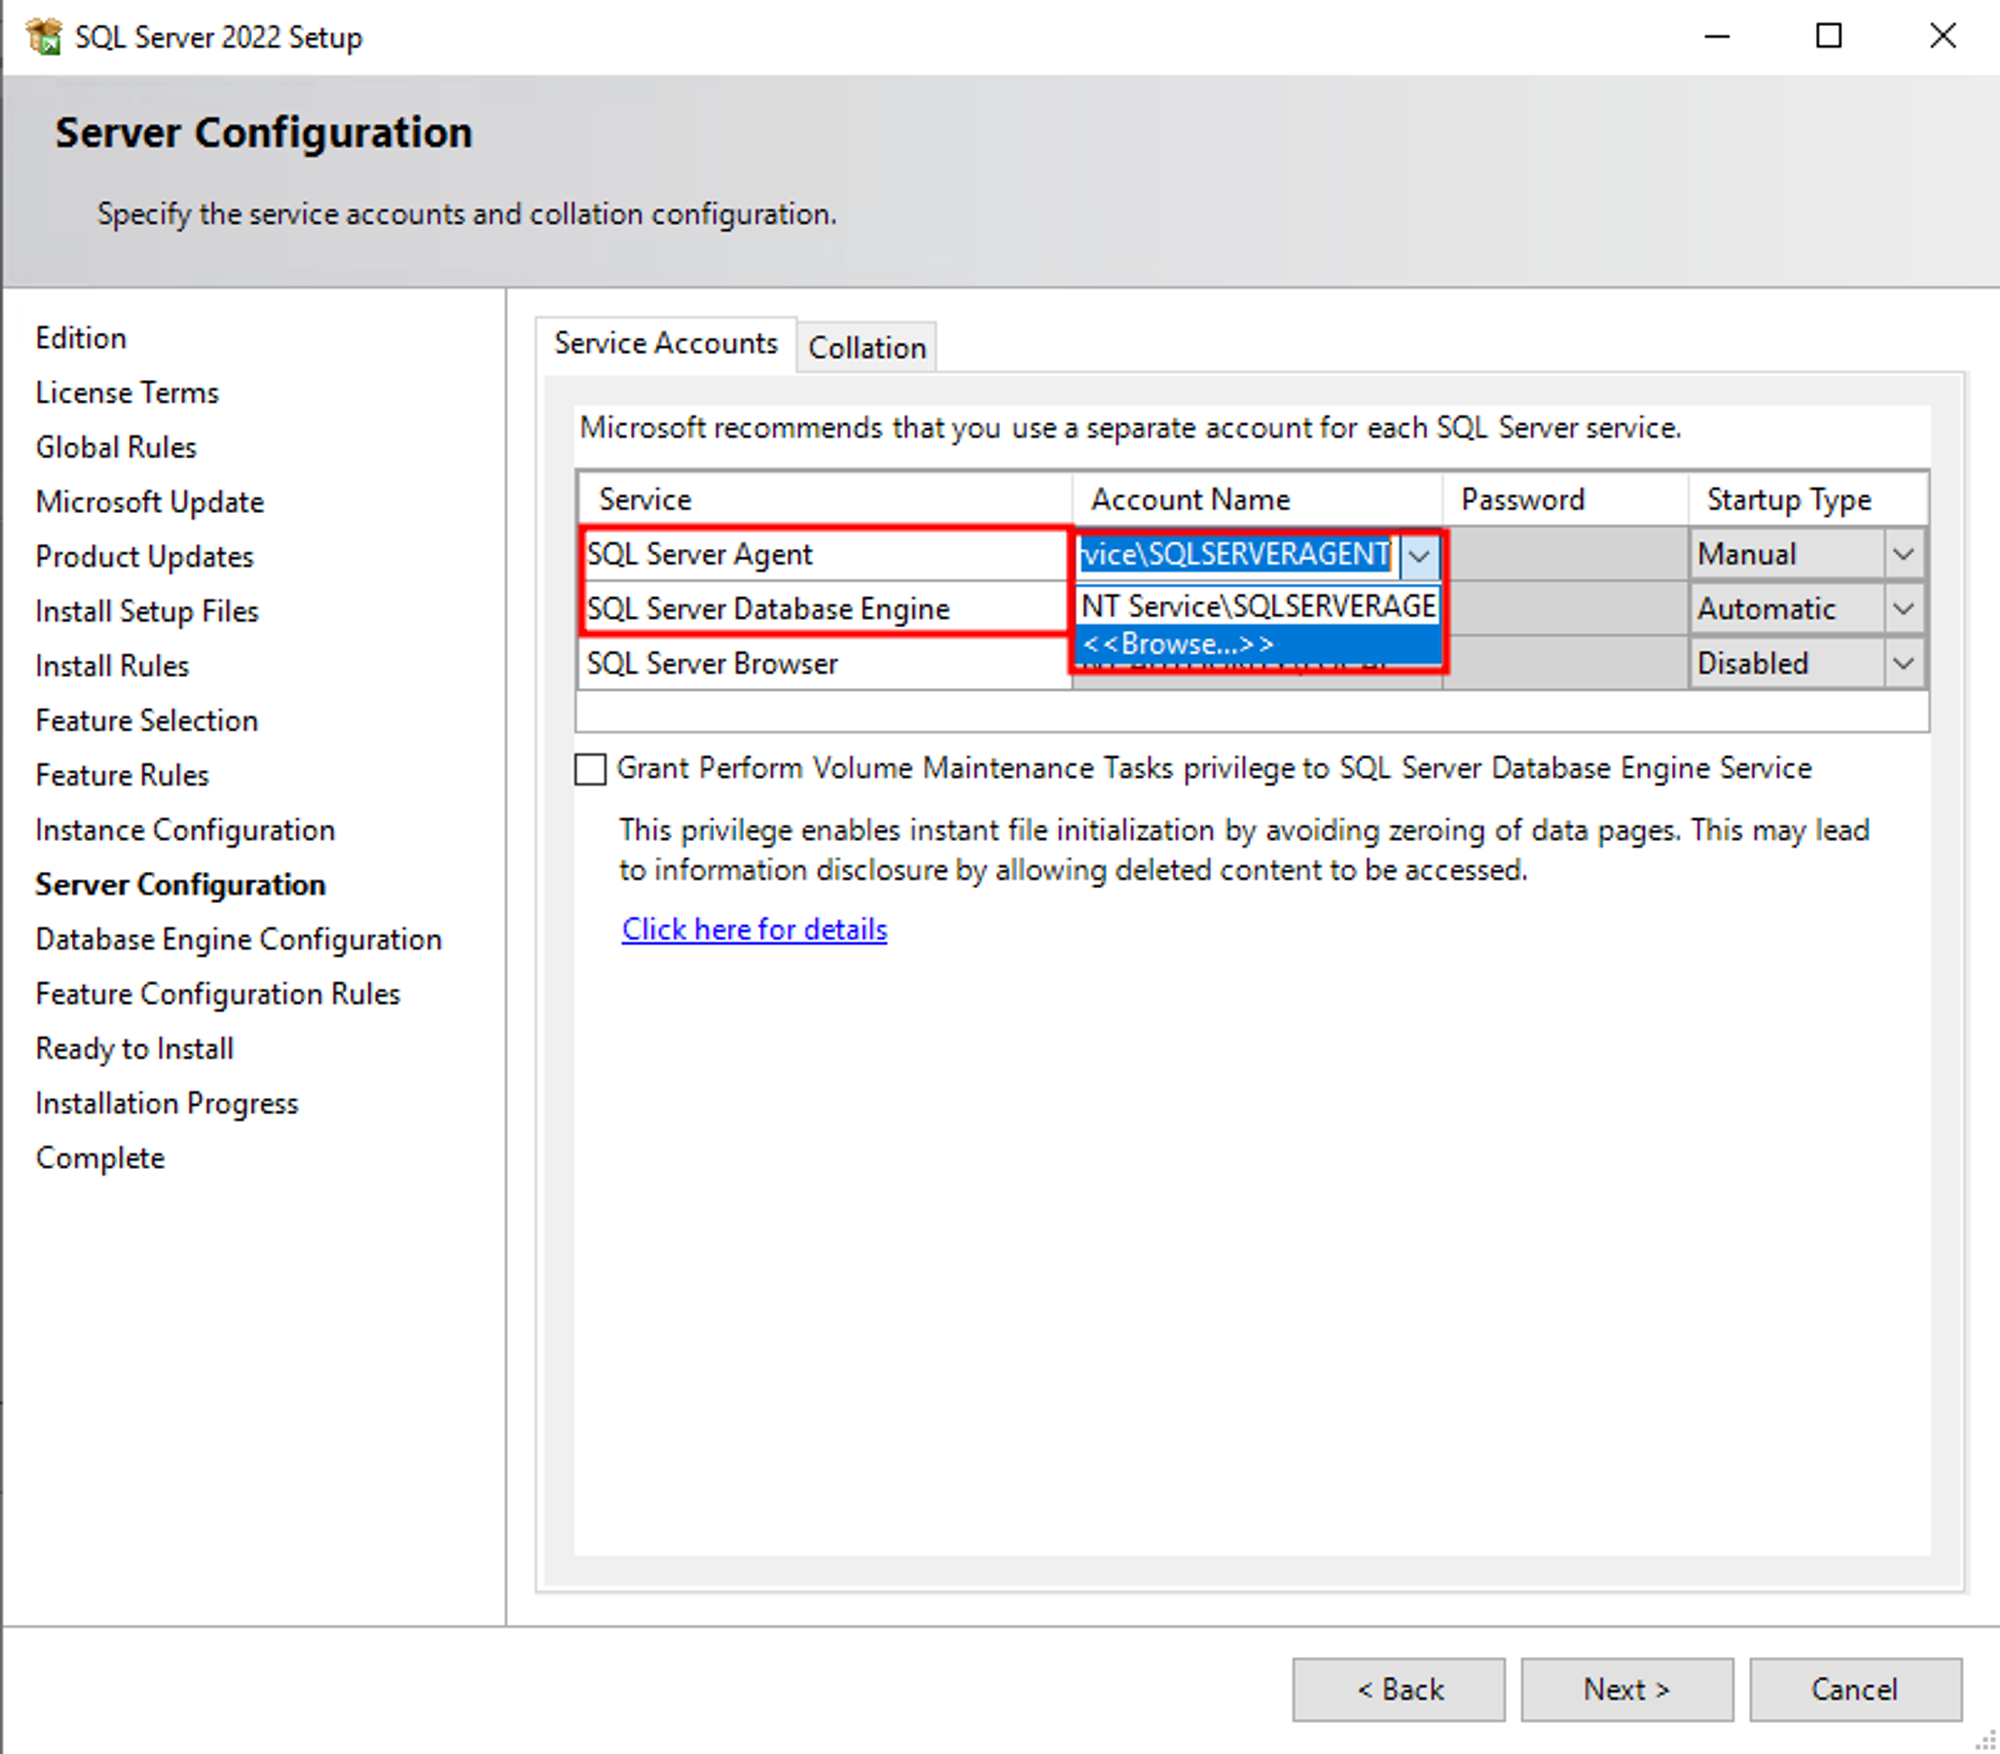Close the SQL Server 2022 Setup window
2000x1754 pixels.
pos(1941,37)
